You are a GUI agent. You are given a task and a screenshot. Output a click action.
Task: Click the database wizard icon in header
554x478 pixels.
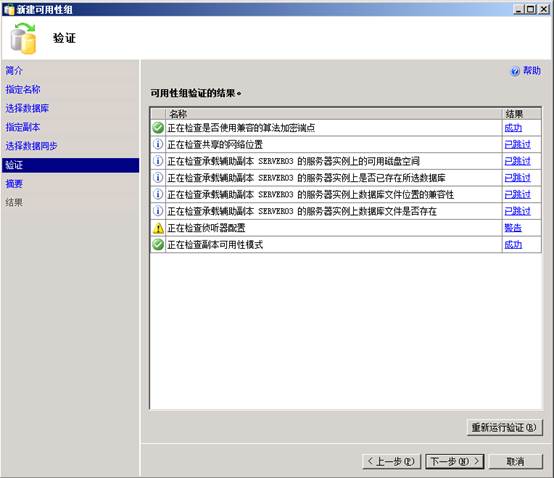(23, 39)
